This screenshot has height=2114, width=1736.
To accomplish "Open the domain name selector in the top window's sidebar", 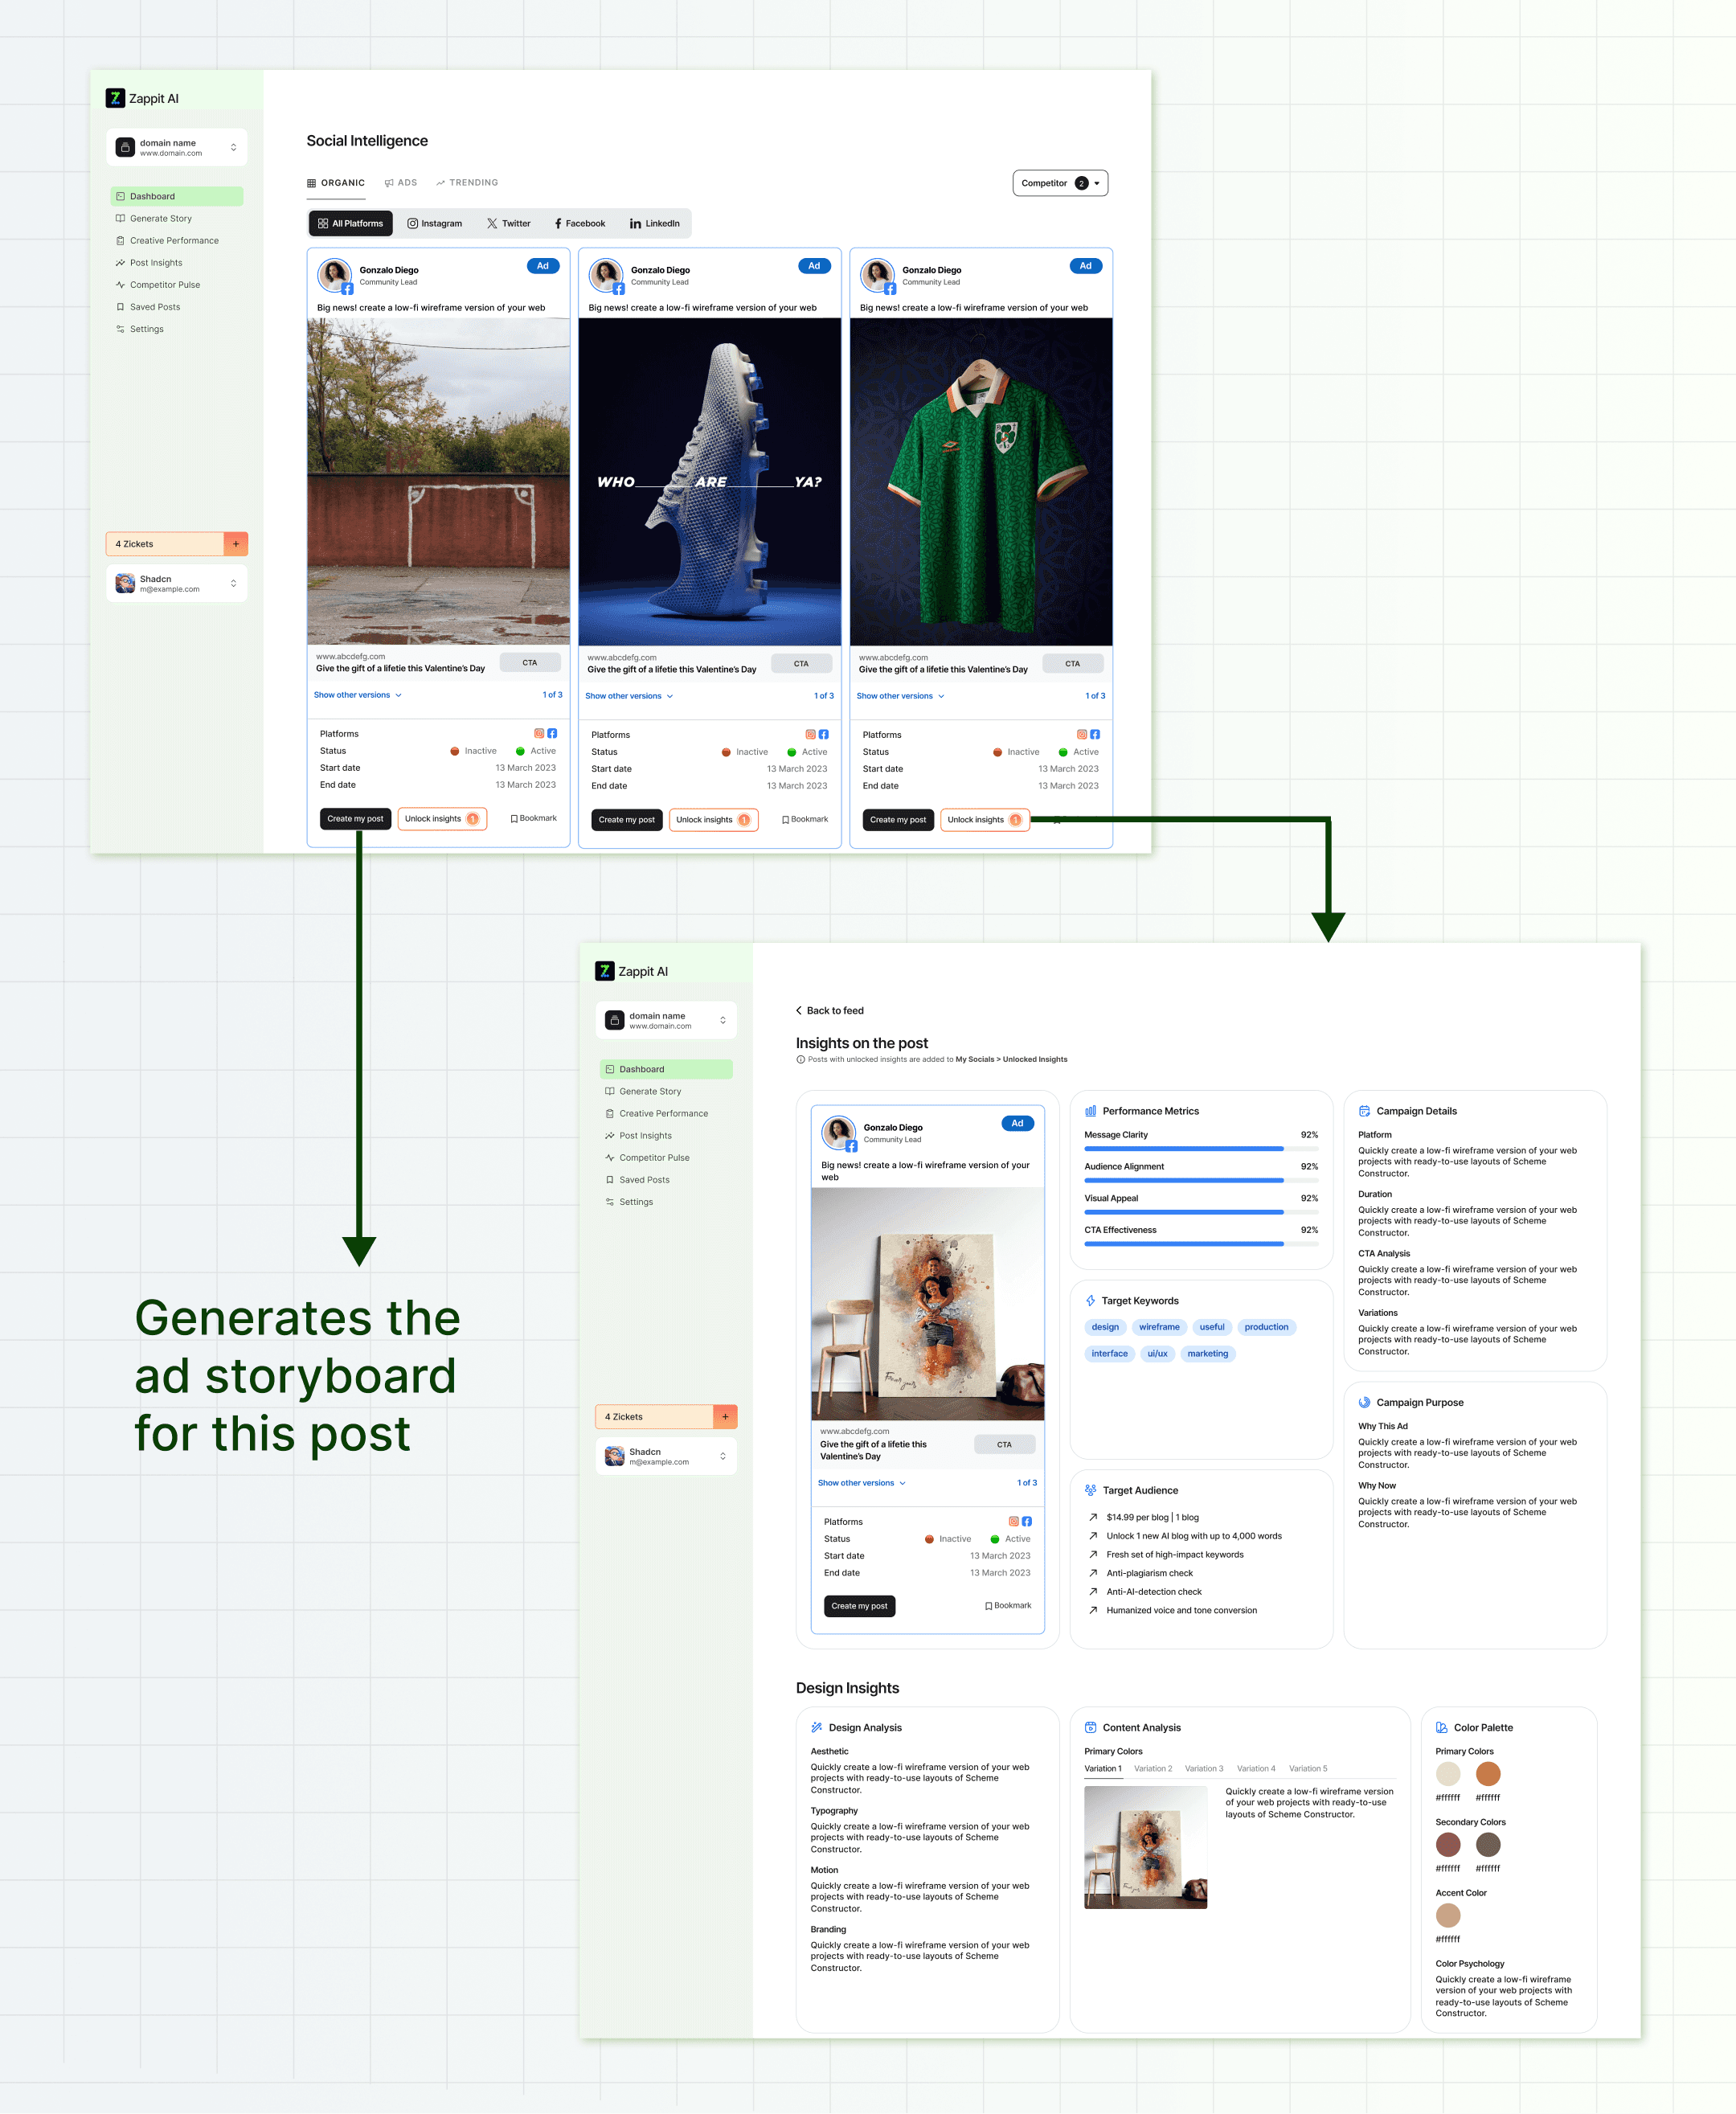I will point(177,148).
